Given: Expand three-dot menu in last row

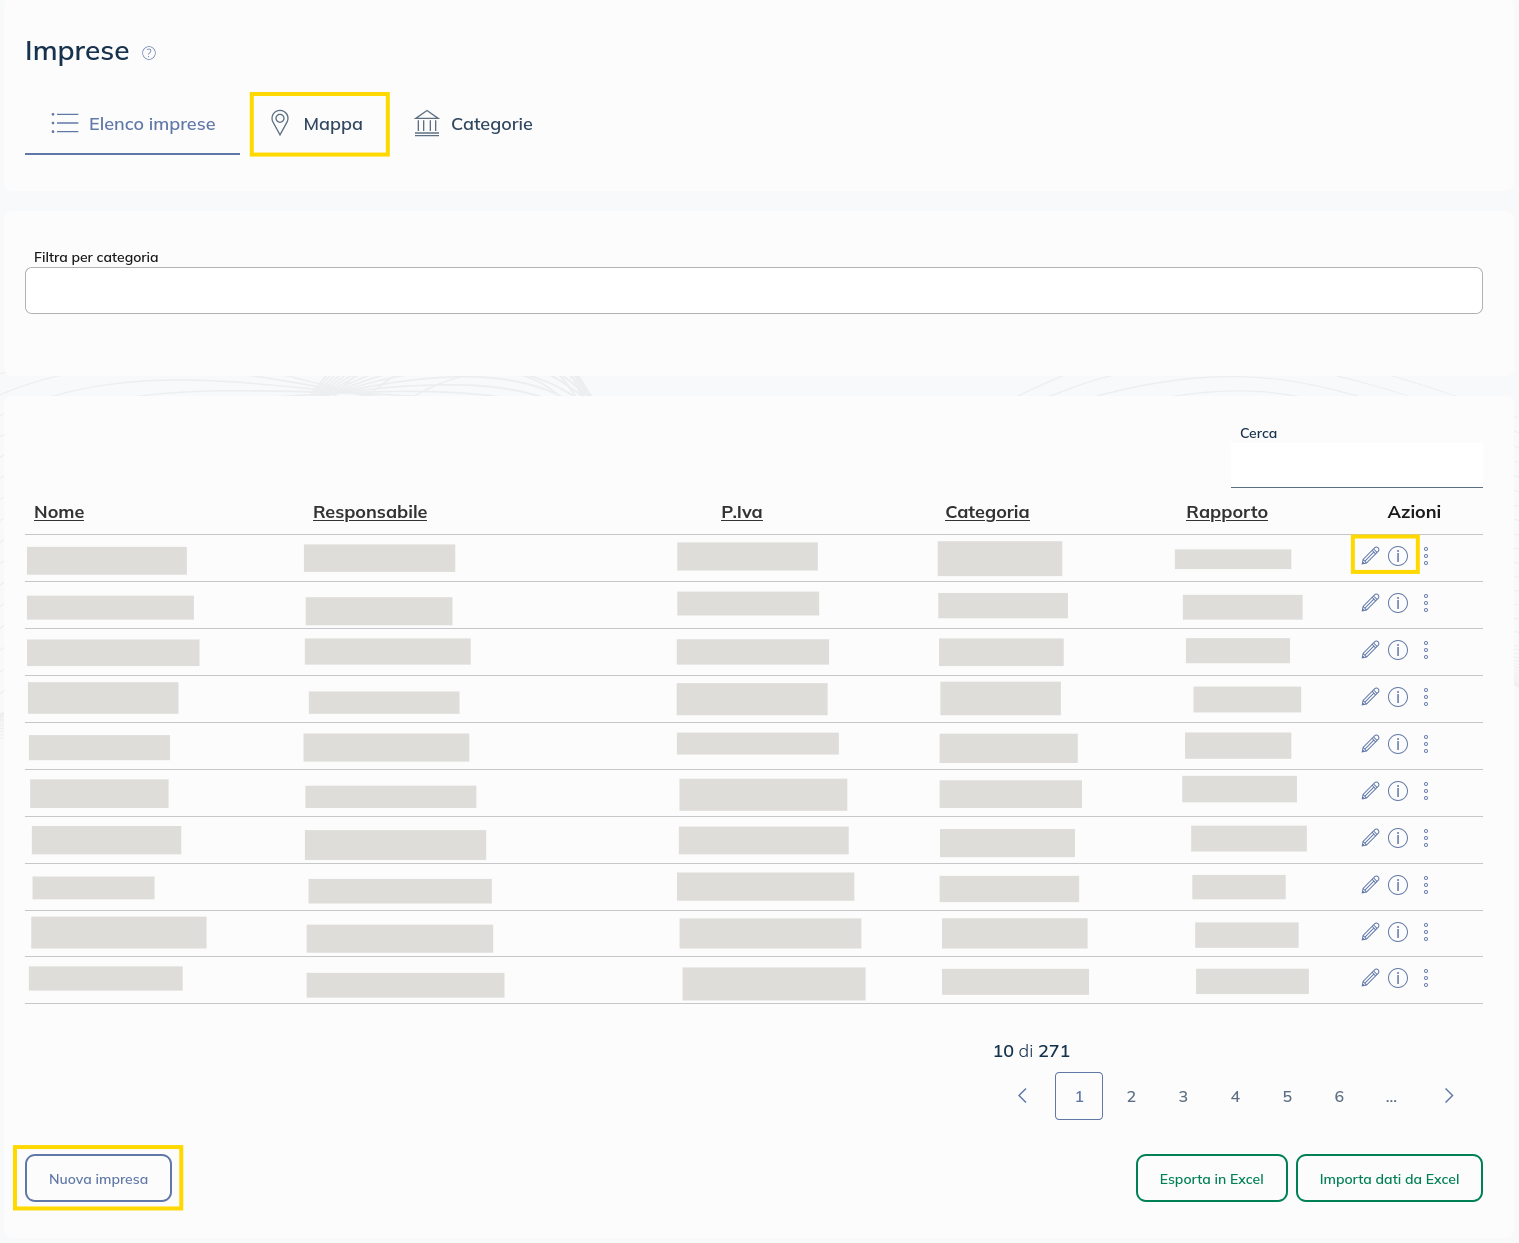Looking at the screenshot, I should tap(1426, 978).
